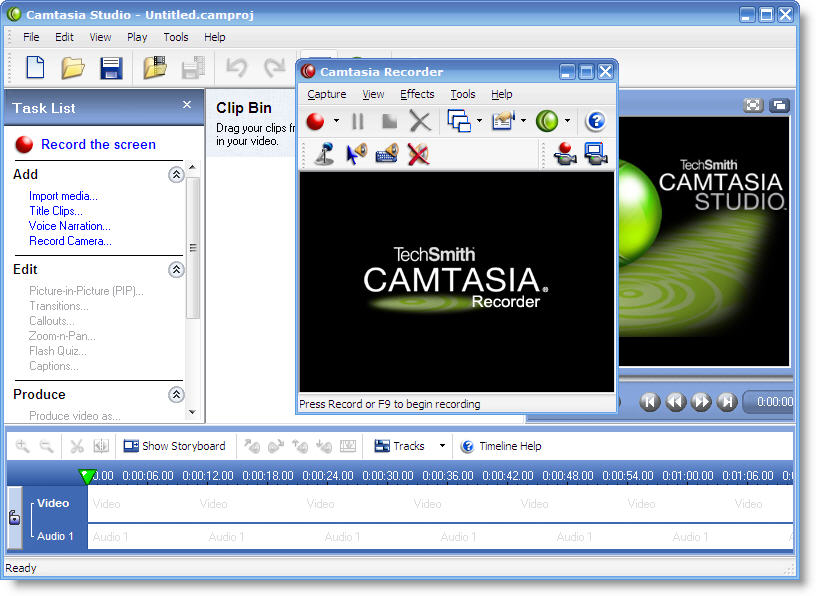Open dropdown beside green Camtasia icon in Recorder
816x596 pixels.
pos(567,121)
